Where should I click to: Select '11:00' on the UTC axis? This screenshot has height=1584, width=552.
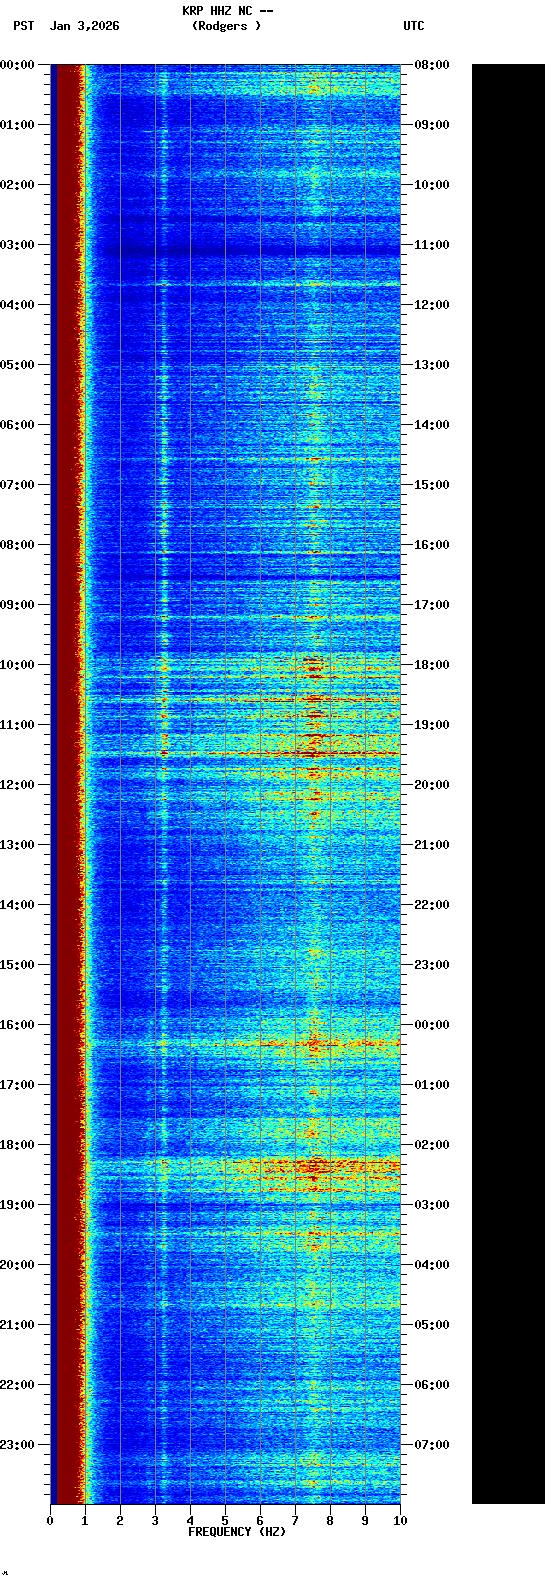(x=432, y=245)
